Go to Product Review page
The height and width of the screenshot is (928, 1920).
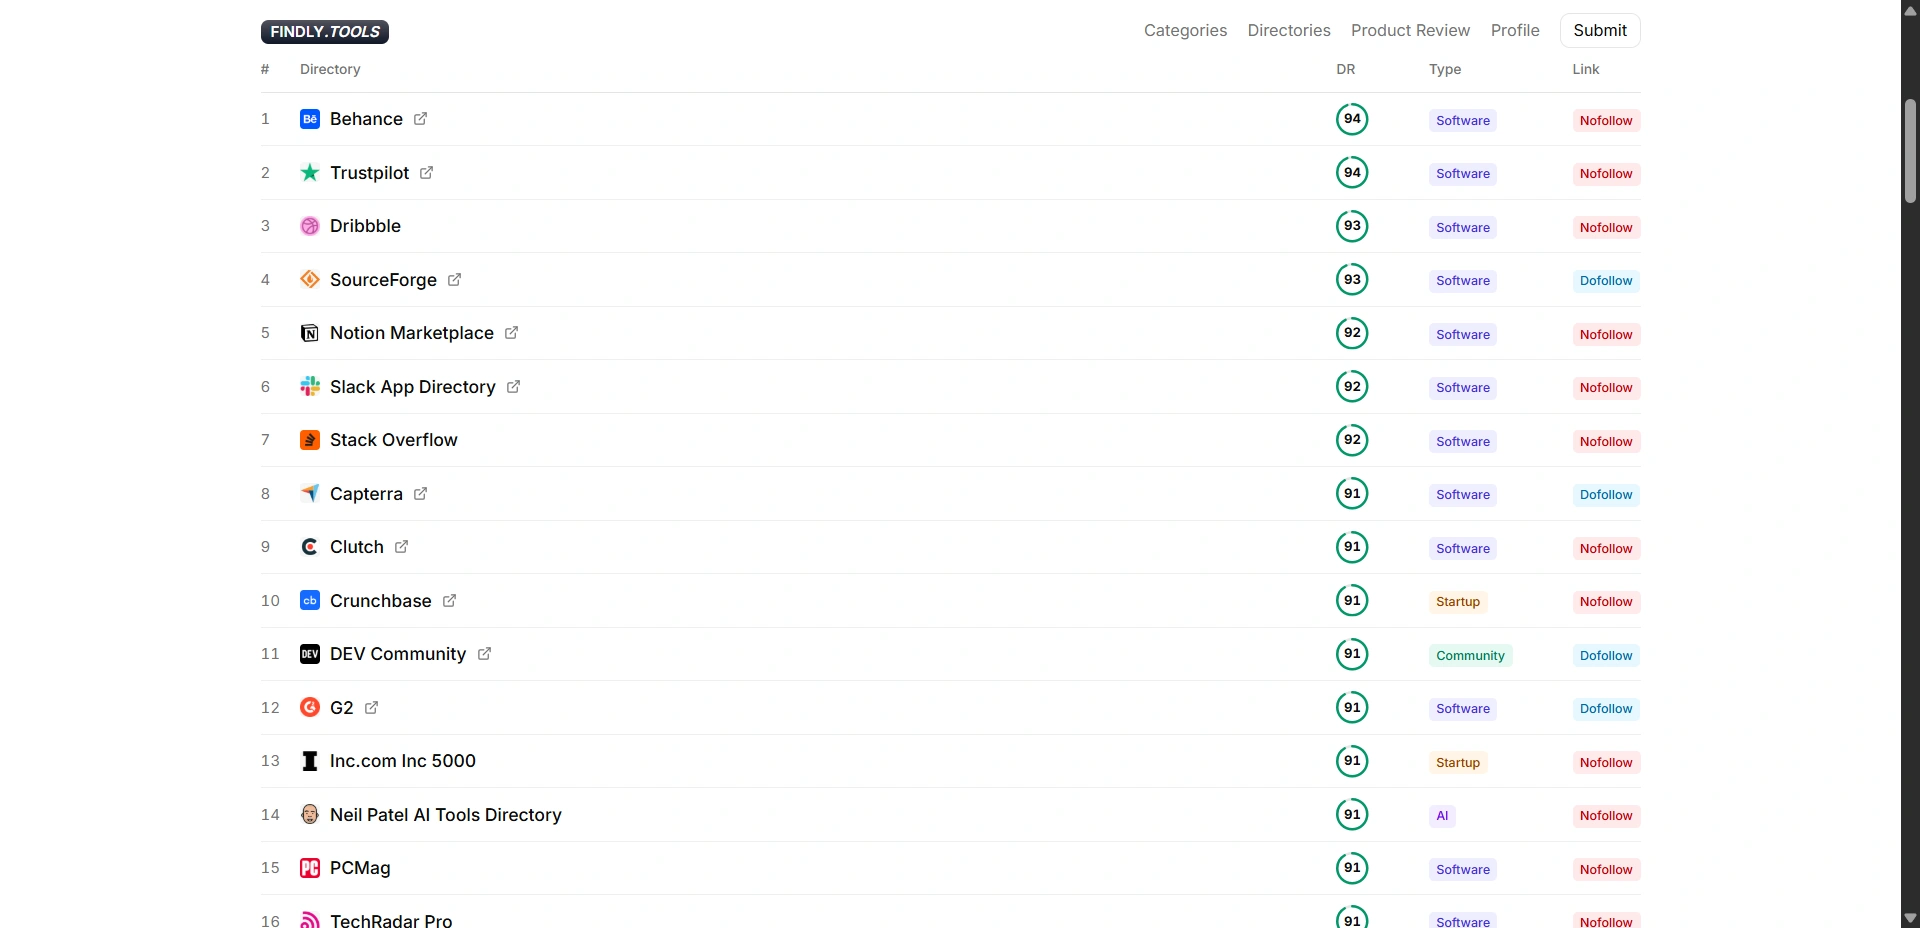click(x=1410, y=30)
